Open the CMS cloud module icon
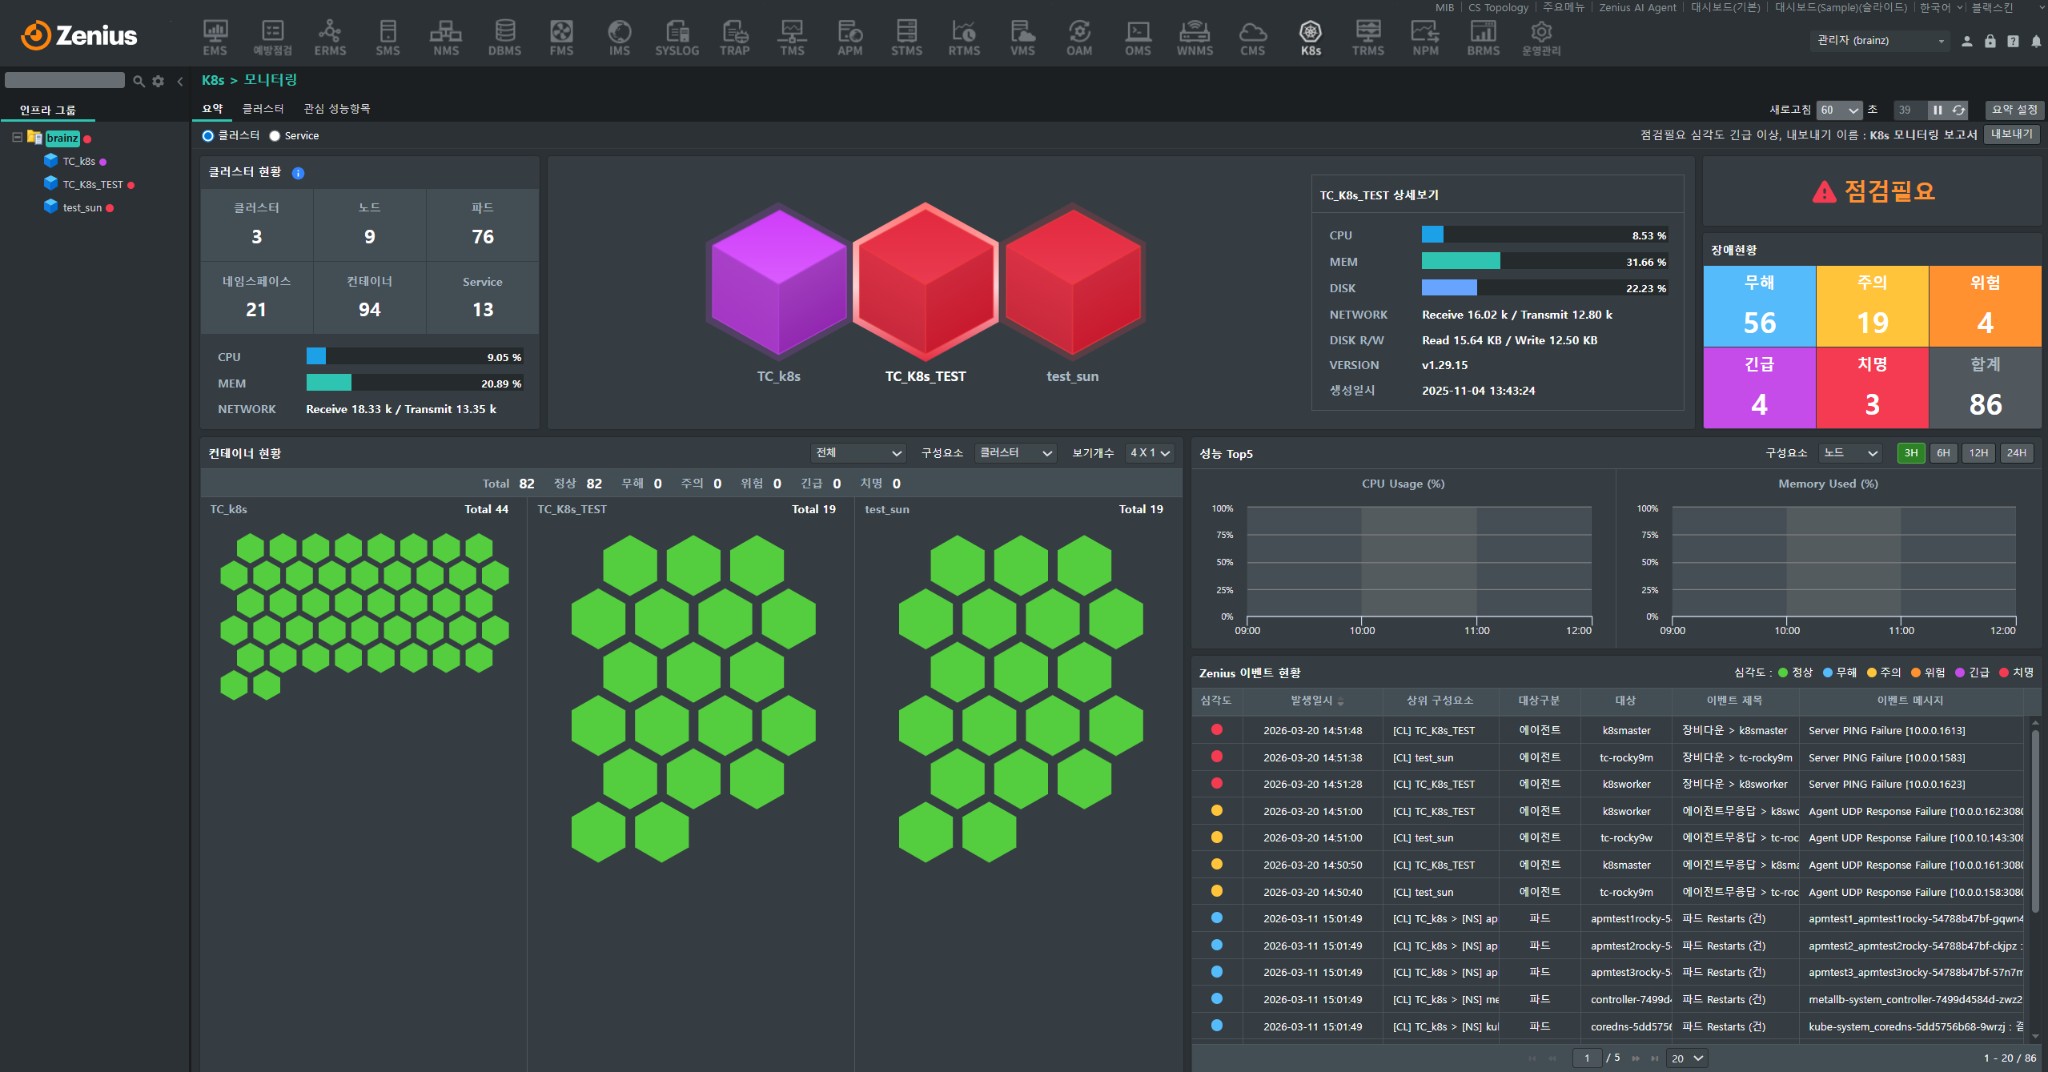Viewport: 2048px width, 1072px height. pyautogui.click(x=1253, y=37)
